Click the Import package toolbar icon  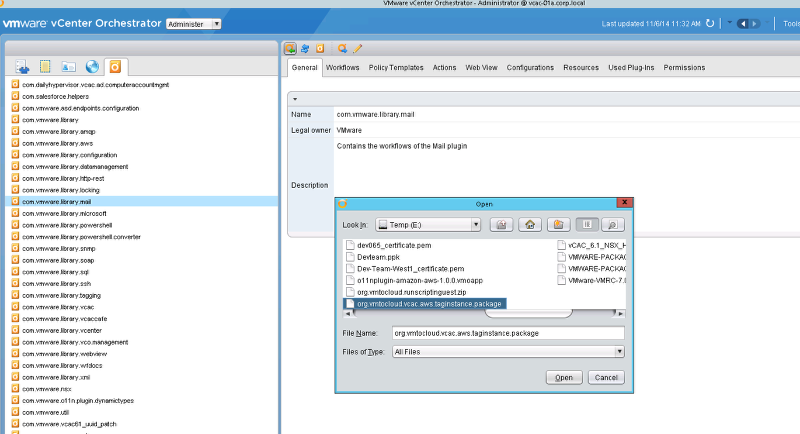click(290, 48)
